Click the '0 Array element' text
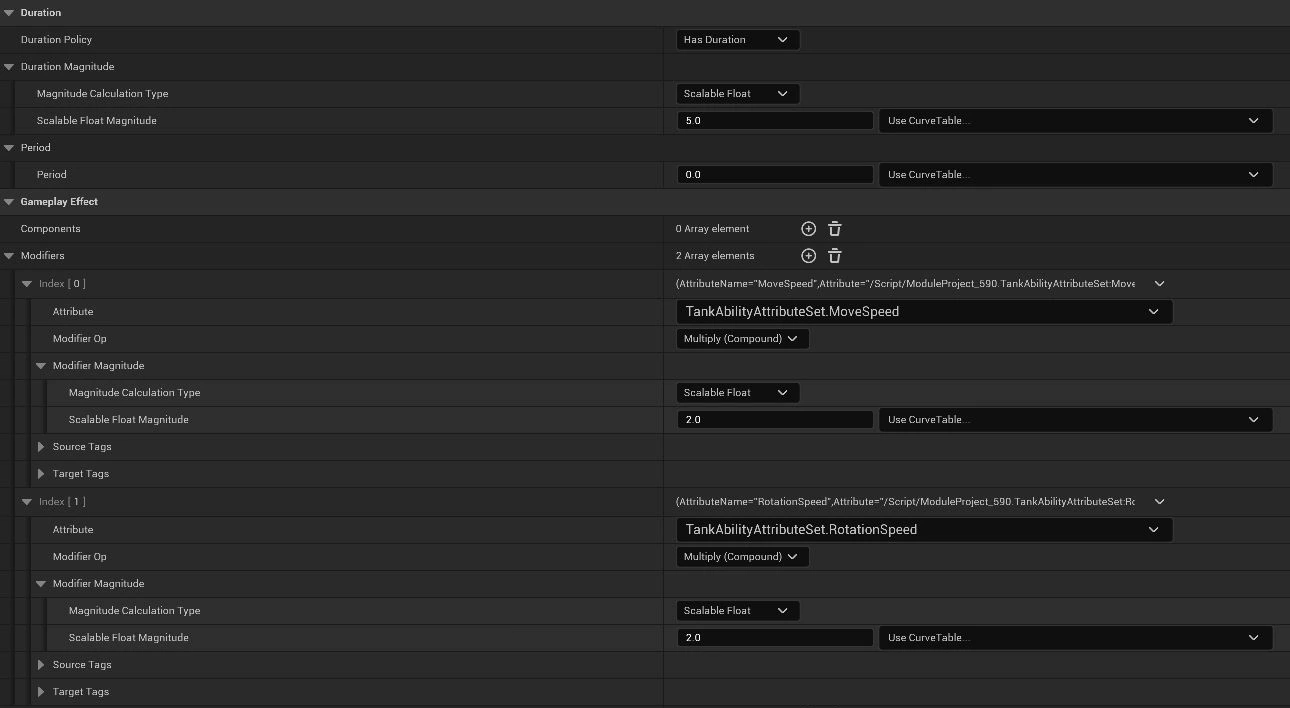The height and width of the screenshot is (708, 1290). 712,229
